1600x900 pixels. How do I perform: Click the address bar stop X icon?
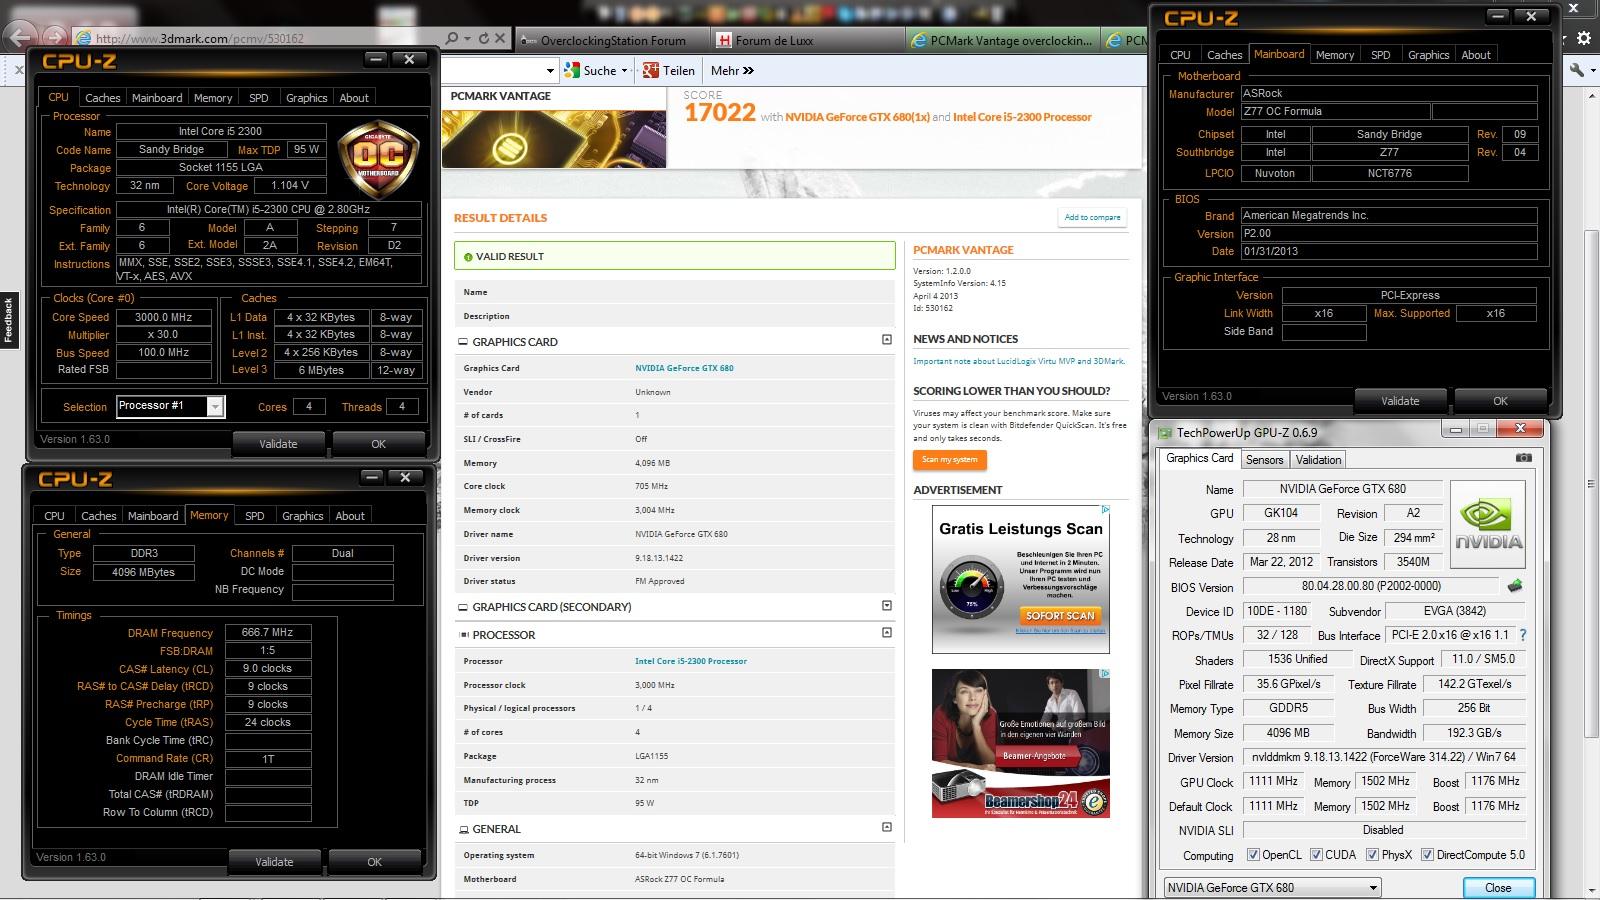click(501, 39)
